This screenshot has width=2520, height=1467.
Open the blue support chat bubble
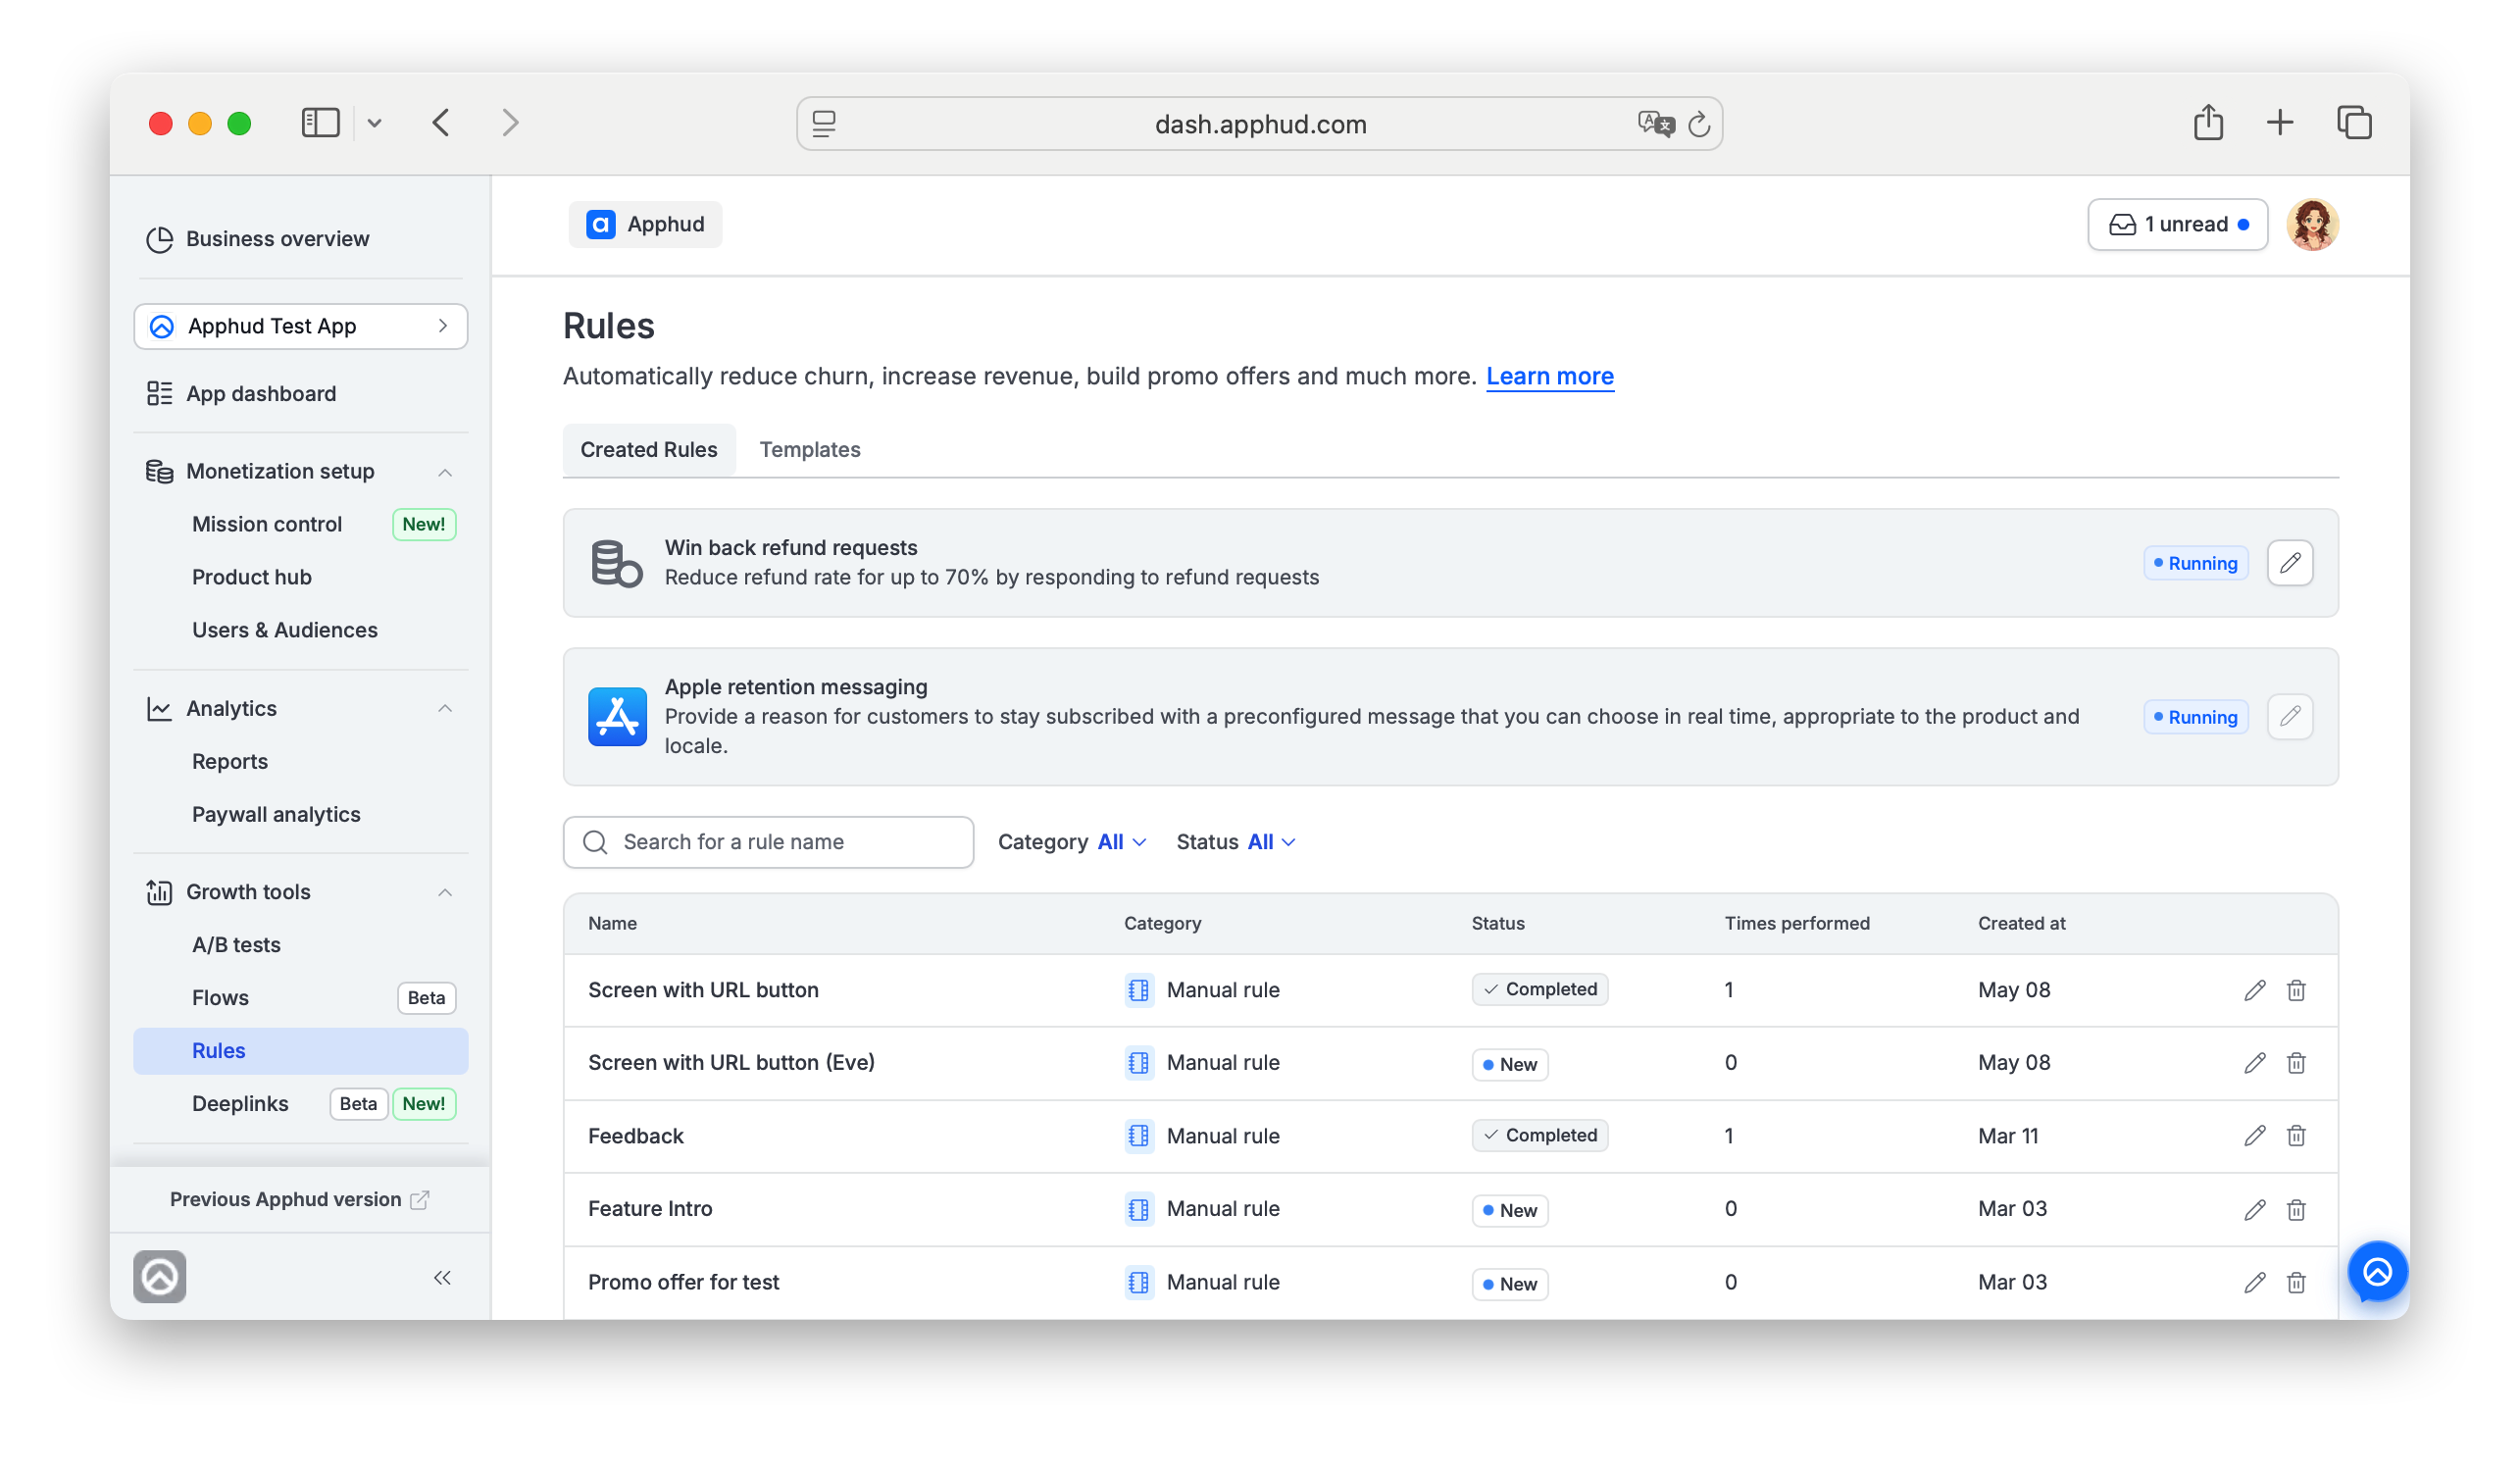click(2376, 1271)
